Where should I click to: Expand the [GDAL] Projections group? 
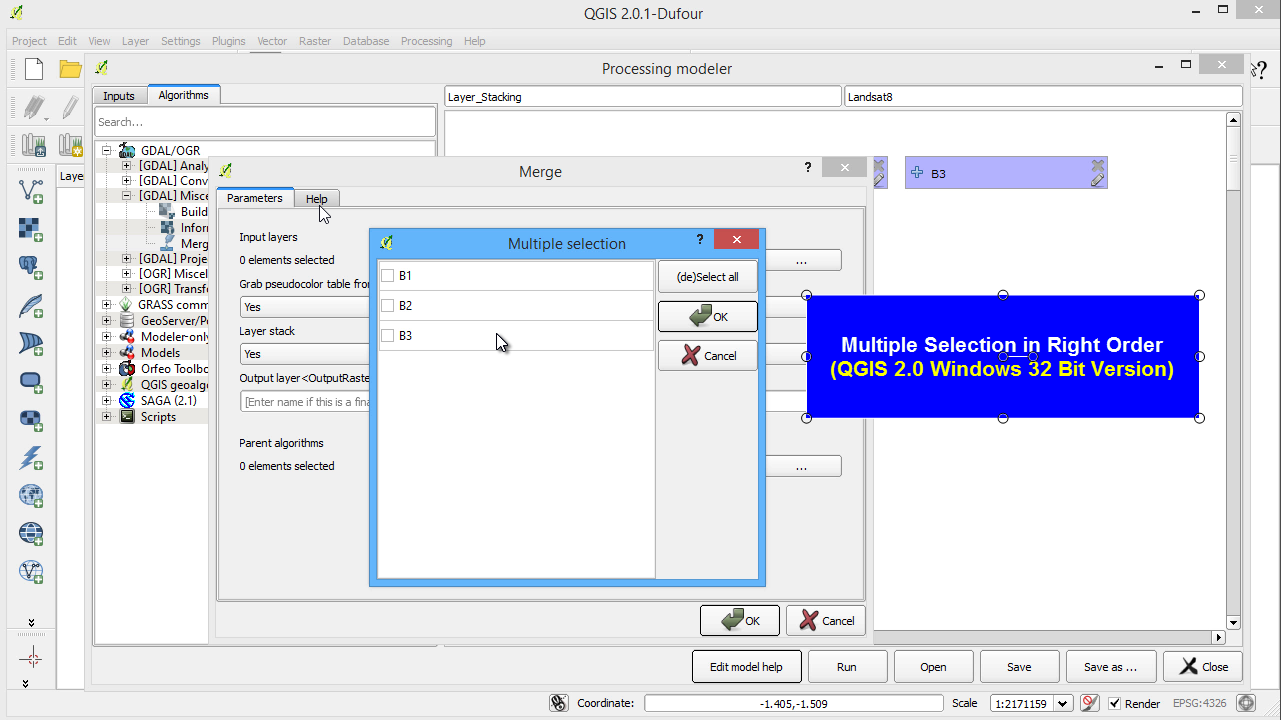(127, 258)
